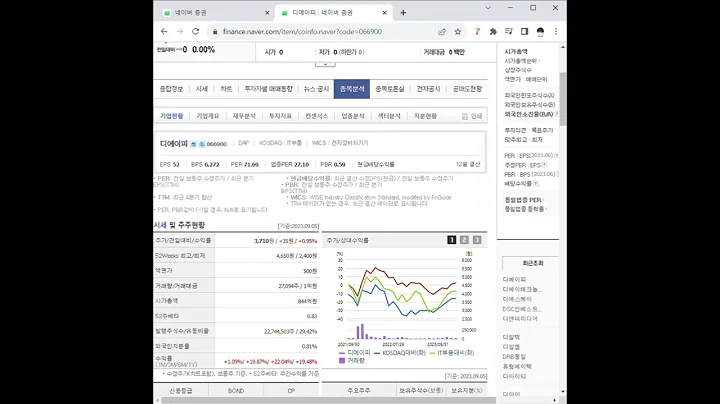Switch chart to view 1
The image size is (720, 404).
(x=452, y=240)
